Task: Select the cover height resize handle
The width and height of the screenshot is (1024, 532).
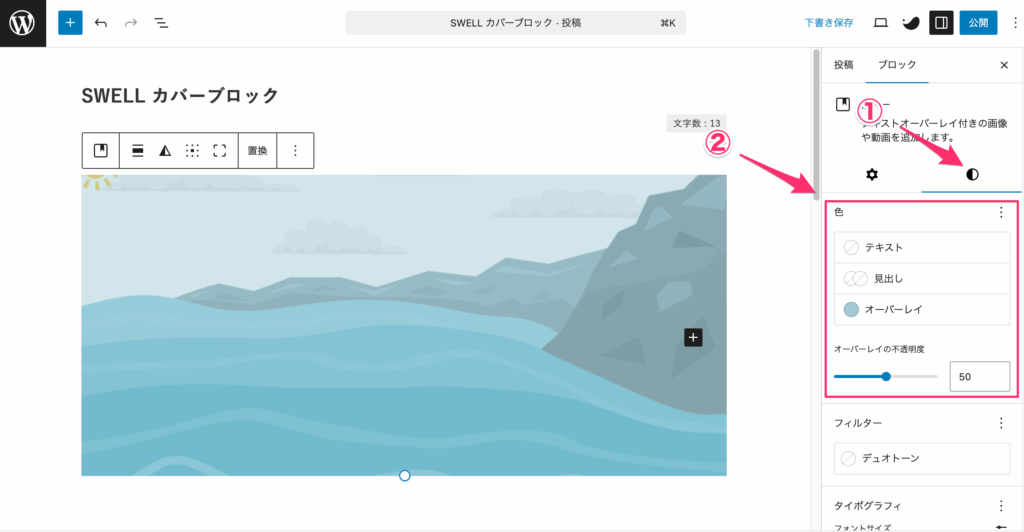Action: pos(404,476)
